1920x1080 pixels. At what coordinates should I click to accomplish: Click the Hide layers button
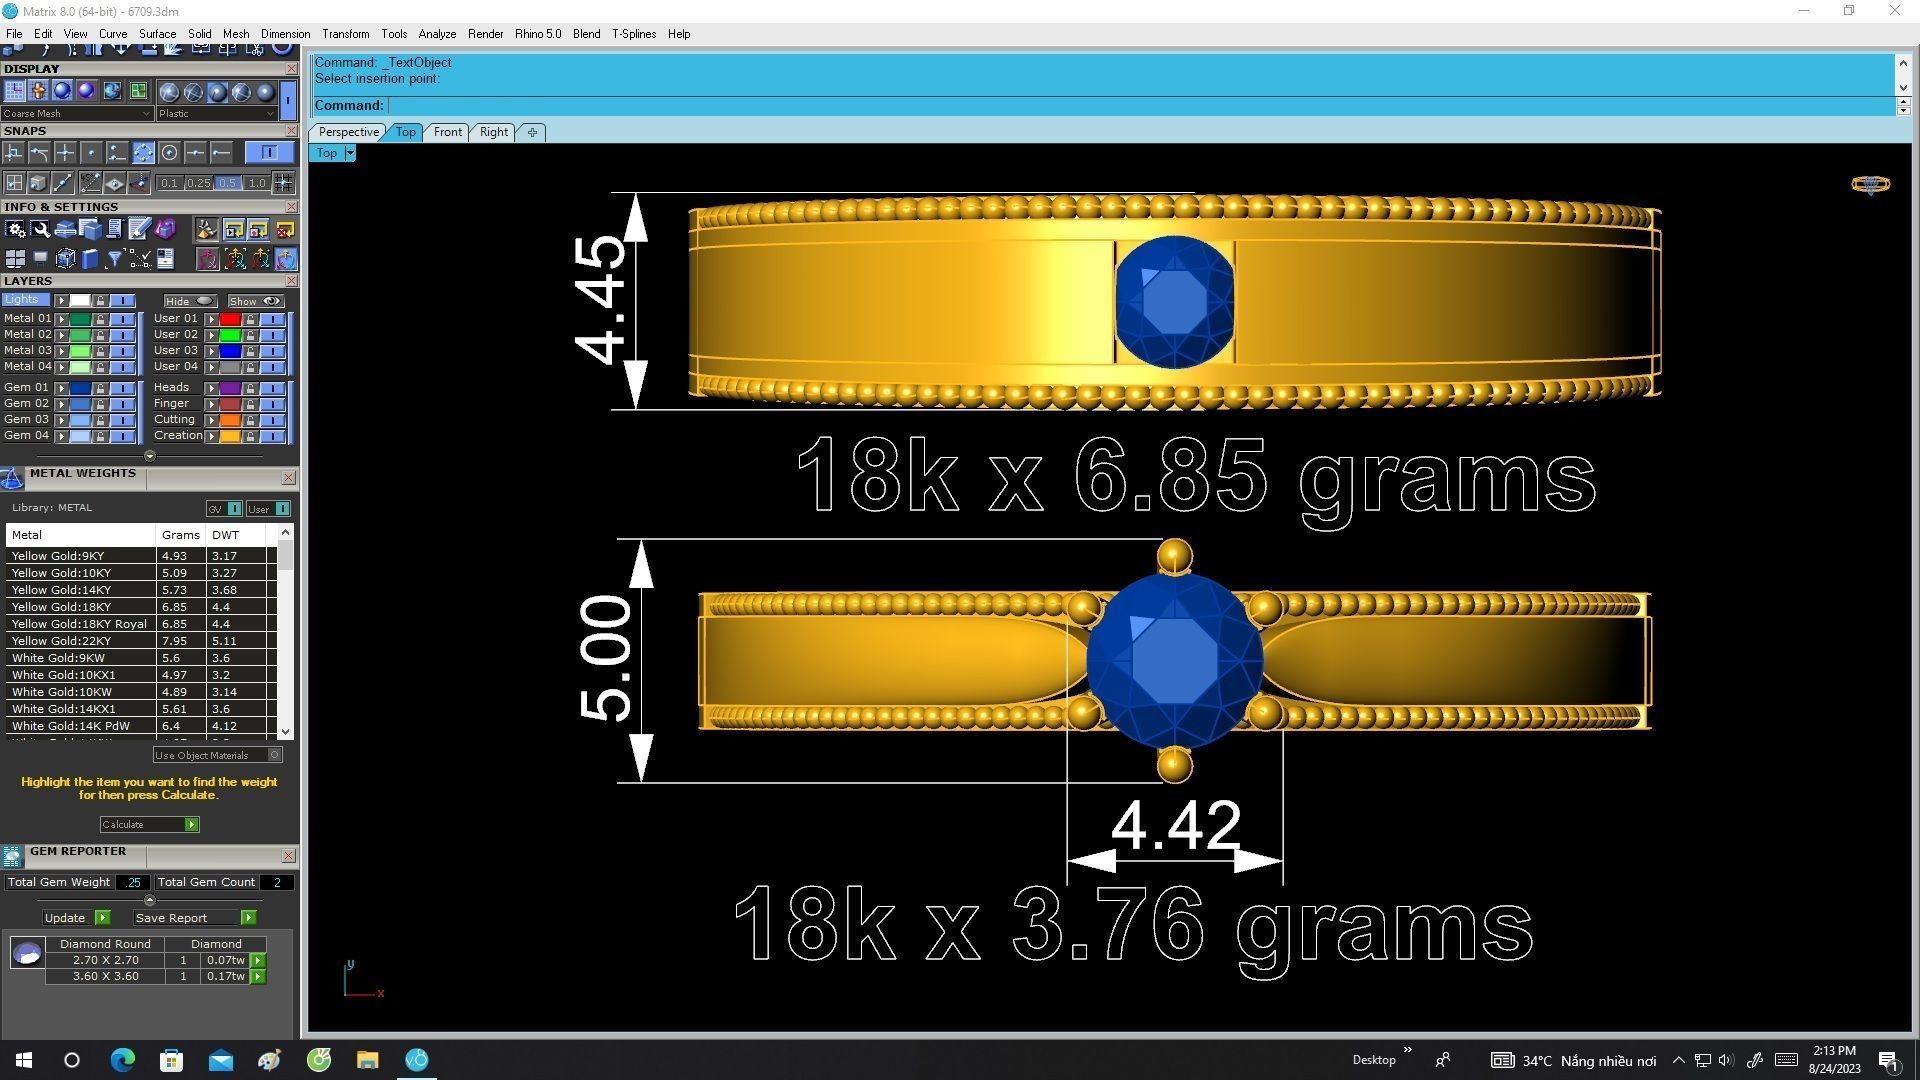(190, 301)
